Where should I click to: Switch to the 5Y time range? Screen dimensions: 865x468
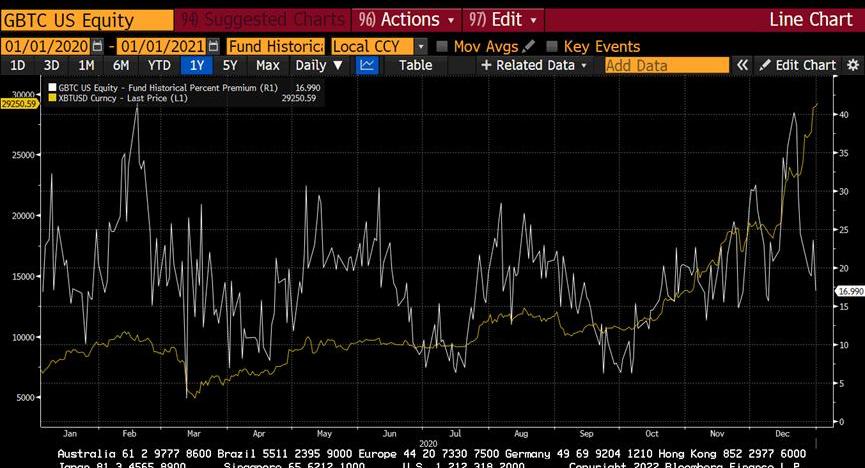pyautogui.click(x=230, y=65)
